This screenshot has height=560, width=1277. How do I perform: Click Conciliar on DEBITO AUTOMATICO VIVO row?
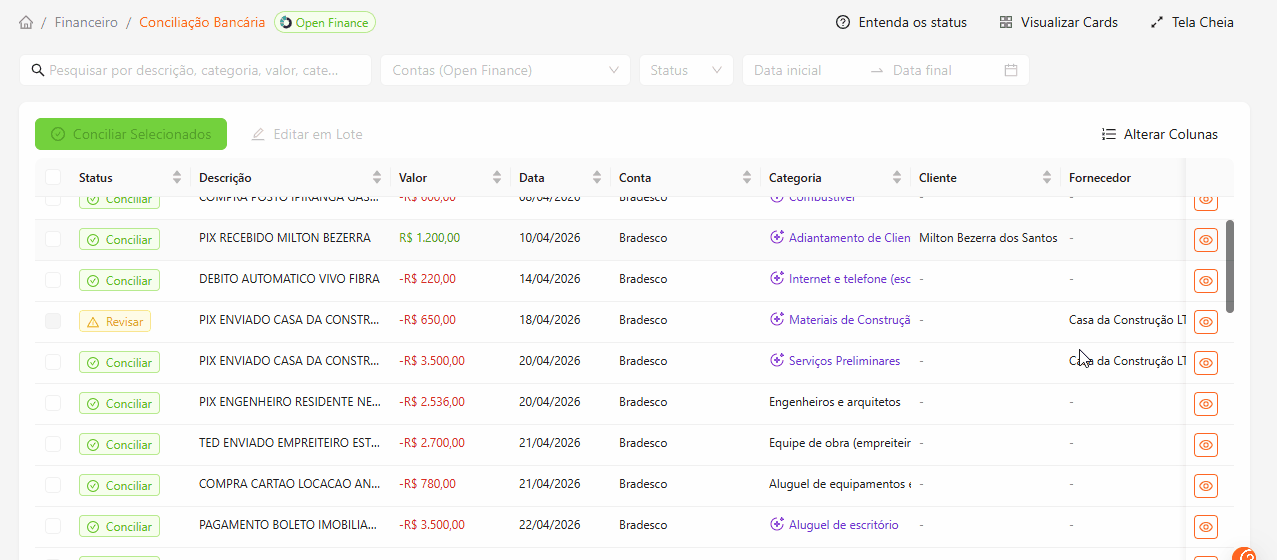(120, 281)
